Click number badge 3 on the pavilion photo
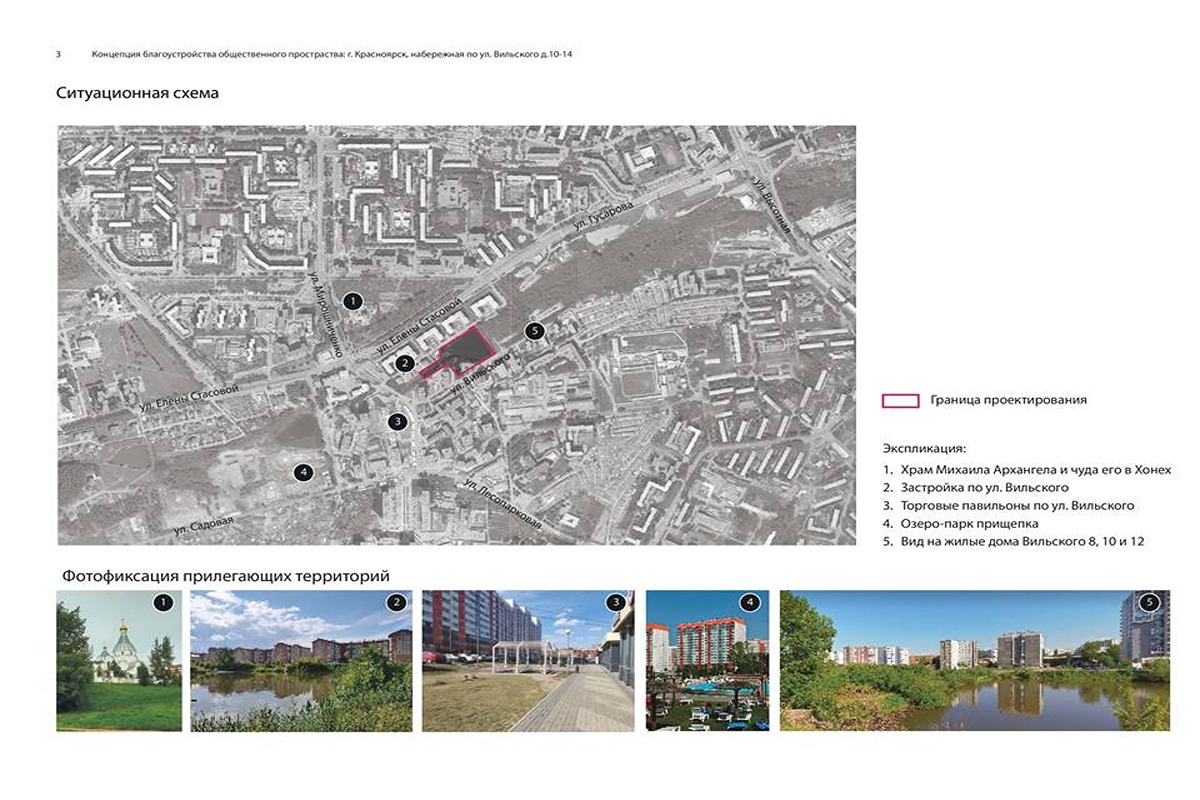 click(x=616, y=602)
